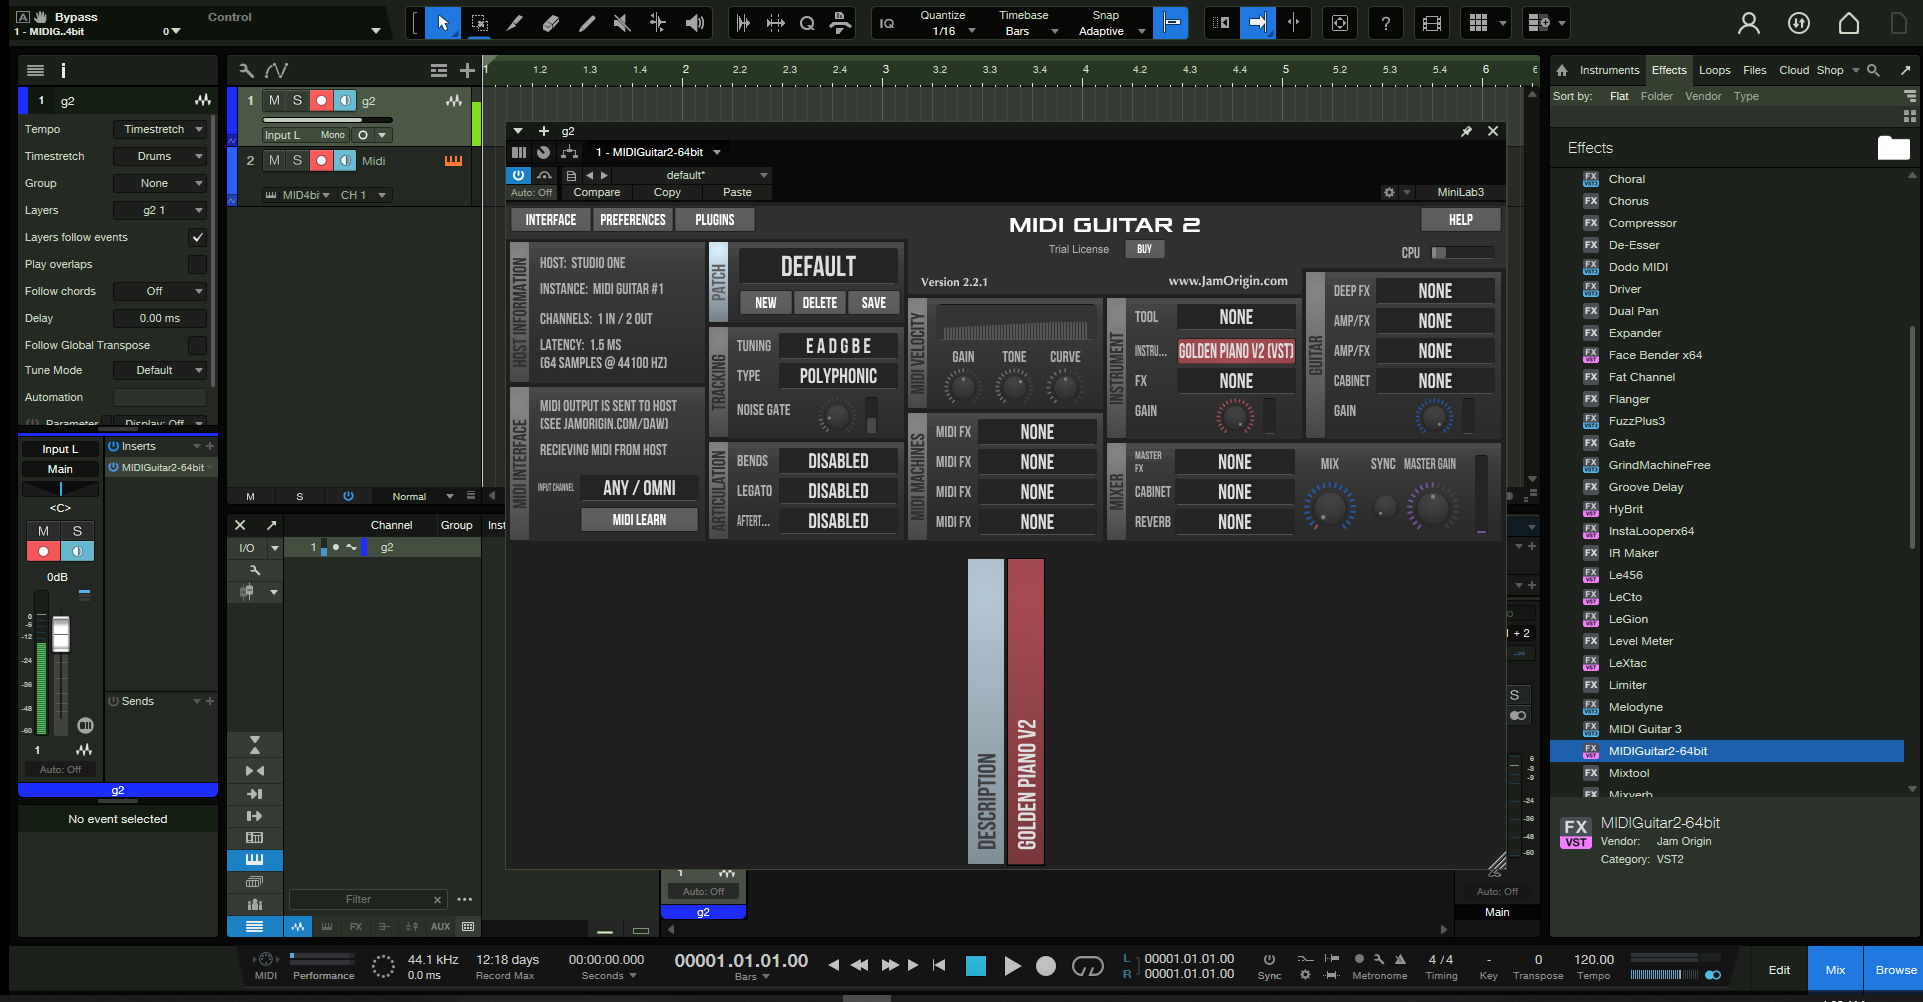Switch to the Instruments browser tab
Viewport: 1923px width, 1002px height.
[x=1609, y=70]
